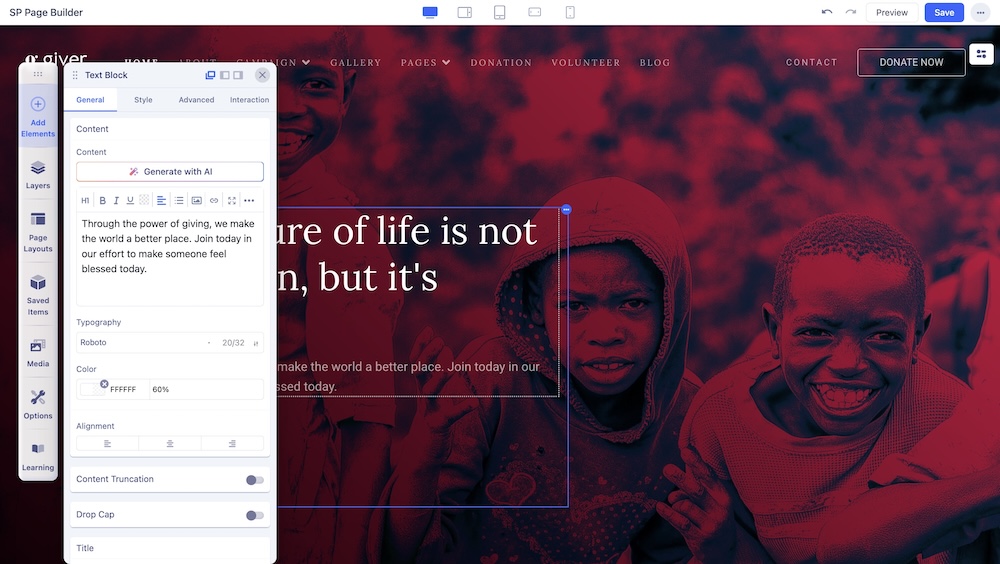Screen dimensions: 1000x564
Task: Click the Generate with AI button
Action: (170, 172)
